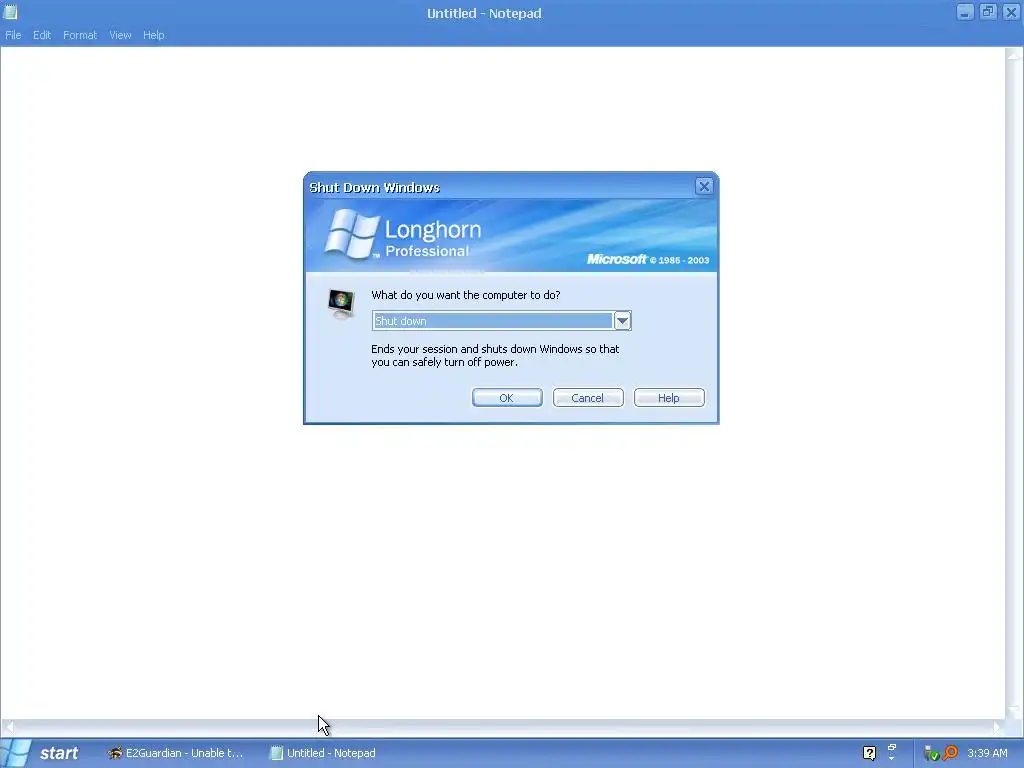Click Notepad's horizontal scrollbar right arrow
1024x768 pixels.
(997, 726)
